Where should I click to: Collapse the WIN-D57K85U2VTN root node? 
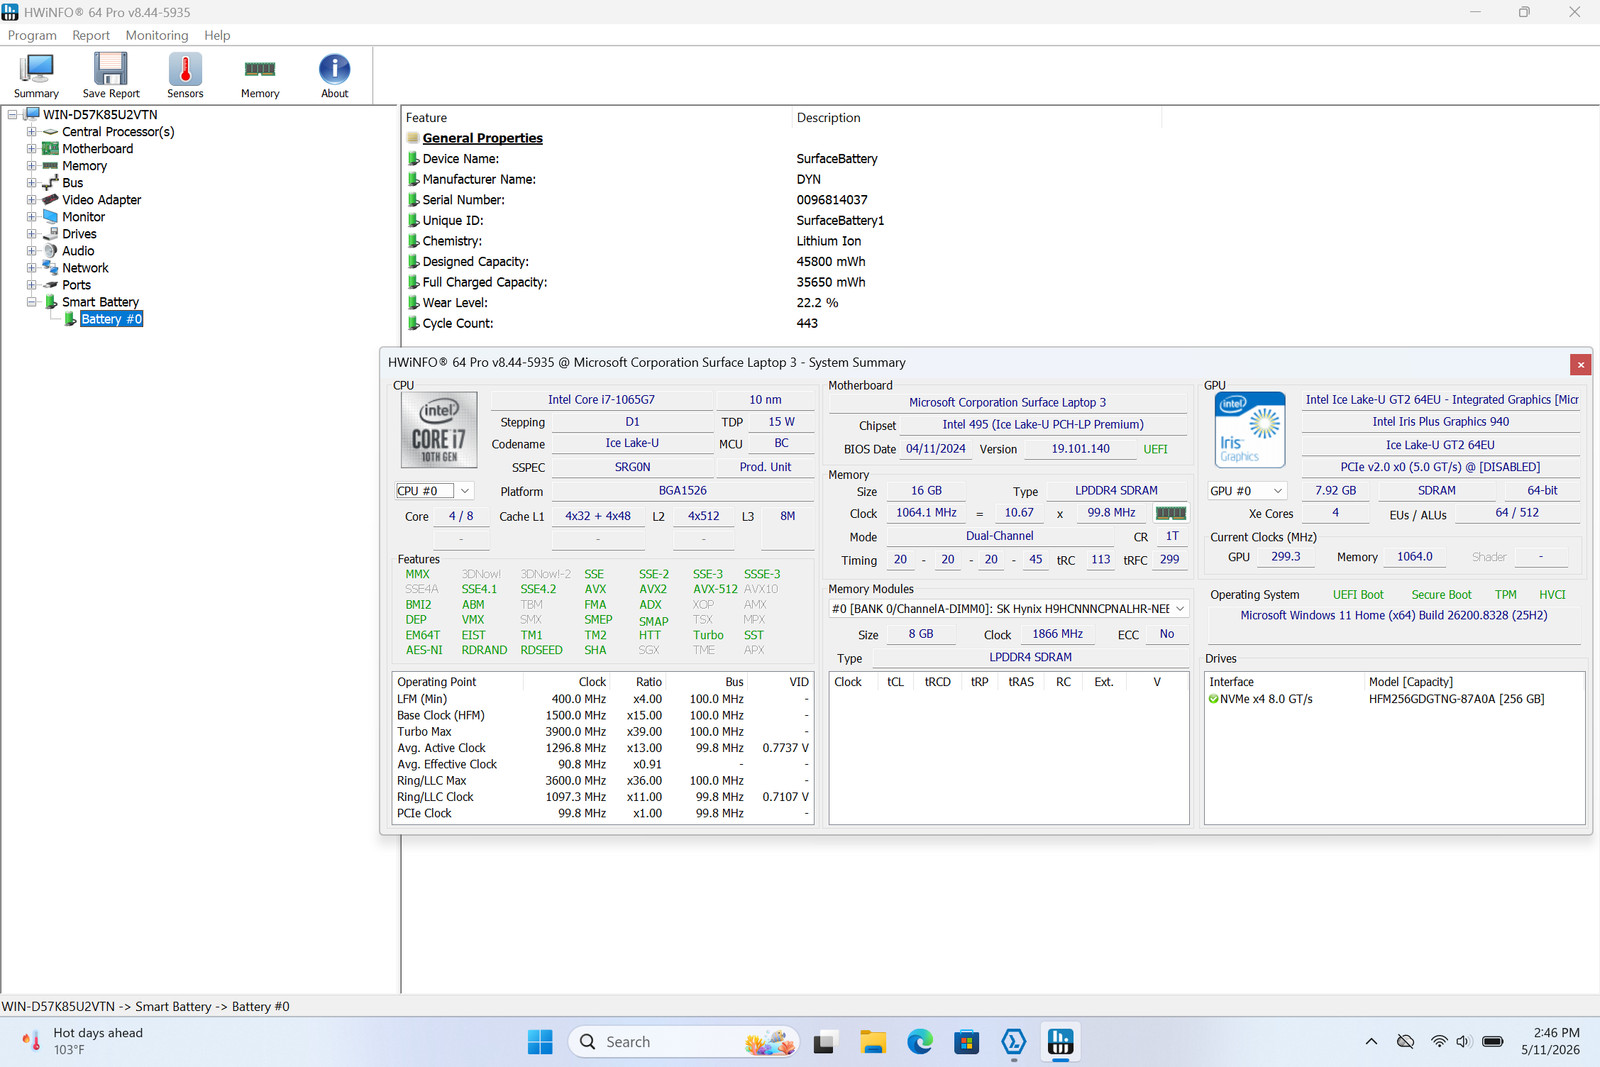13,115
